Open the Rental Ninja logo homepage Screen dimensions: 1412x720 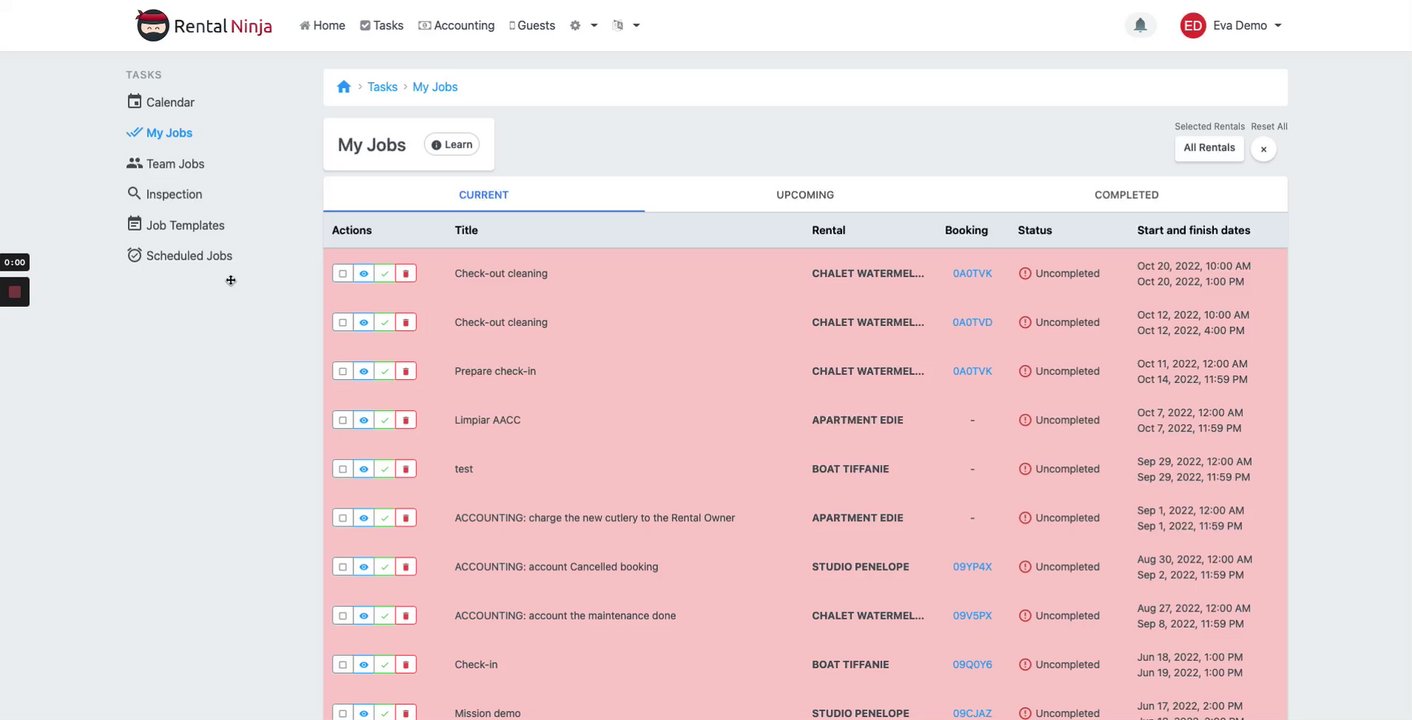coord(204,25)
